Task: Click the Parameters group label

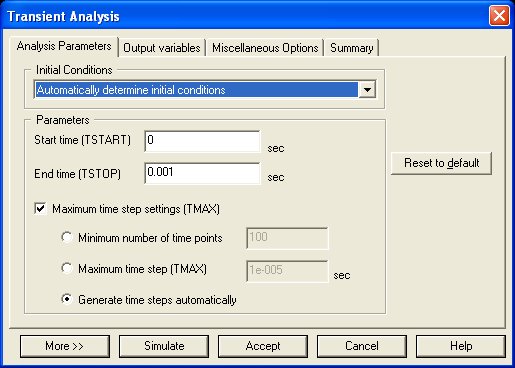Action: (x=63, y=120)
